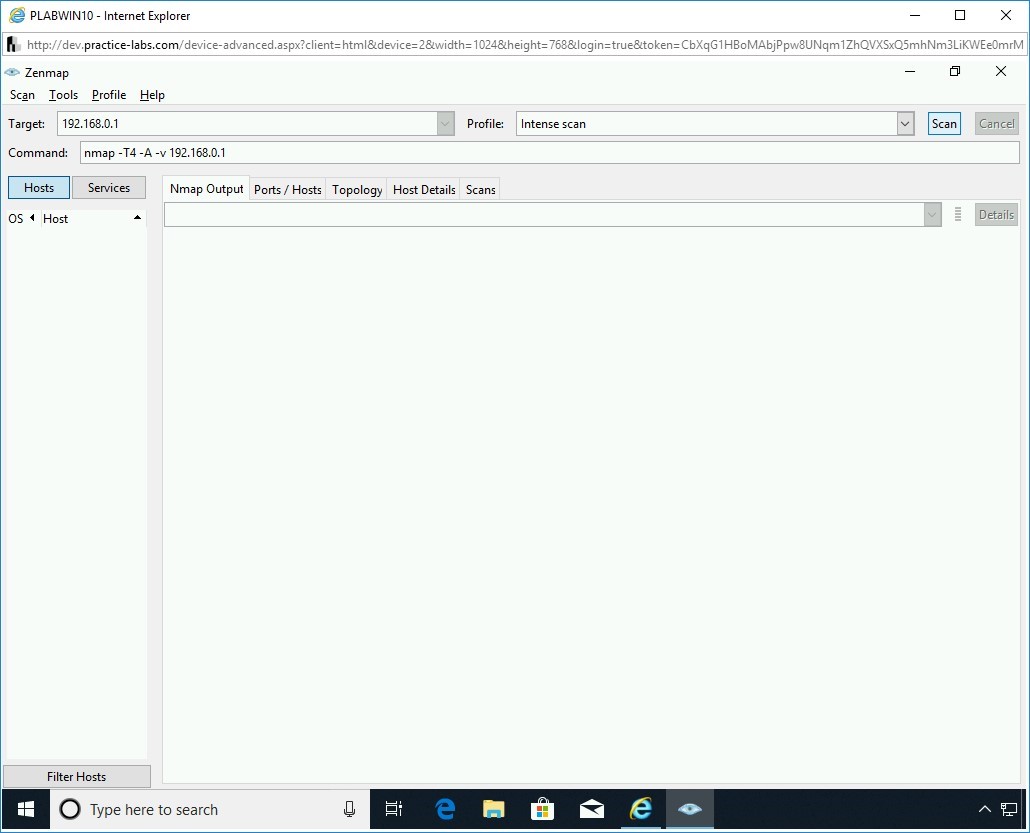Click the Filter Hosts button
This screenshot has width=1030, height=833.
click(76, 776)
